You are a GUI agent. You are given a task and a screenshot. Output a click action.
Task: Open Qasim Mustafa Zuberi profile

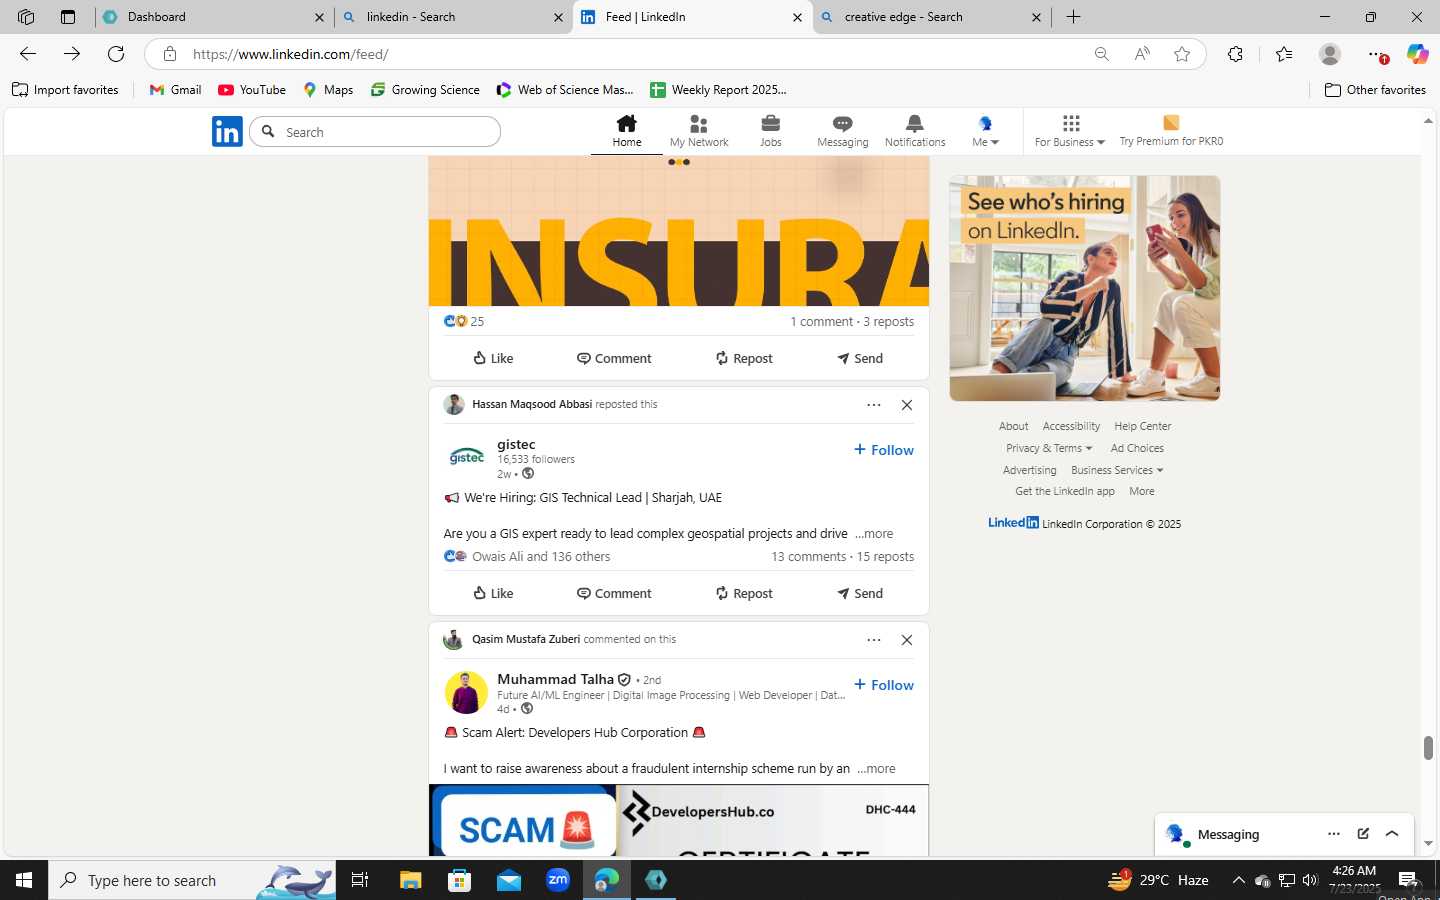[526, 639]
